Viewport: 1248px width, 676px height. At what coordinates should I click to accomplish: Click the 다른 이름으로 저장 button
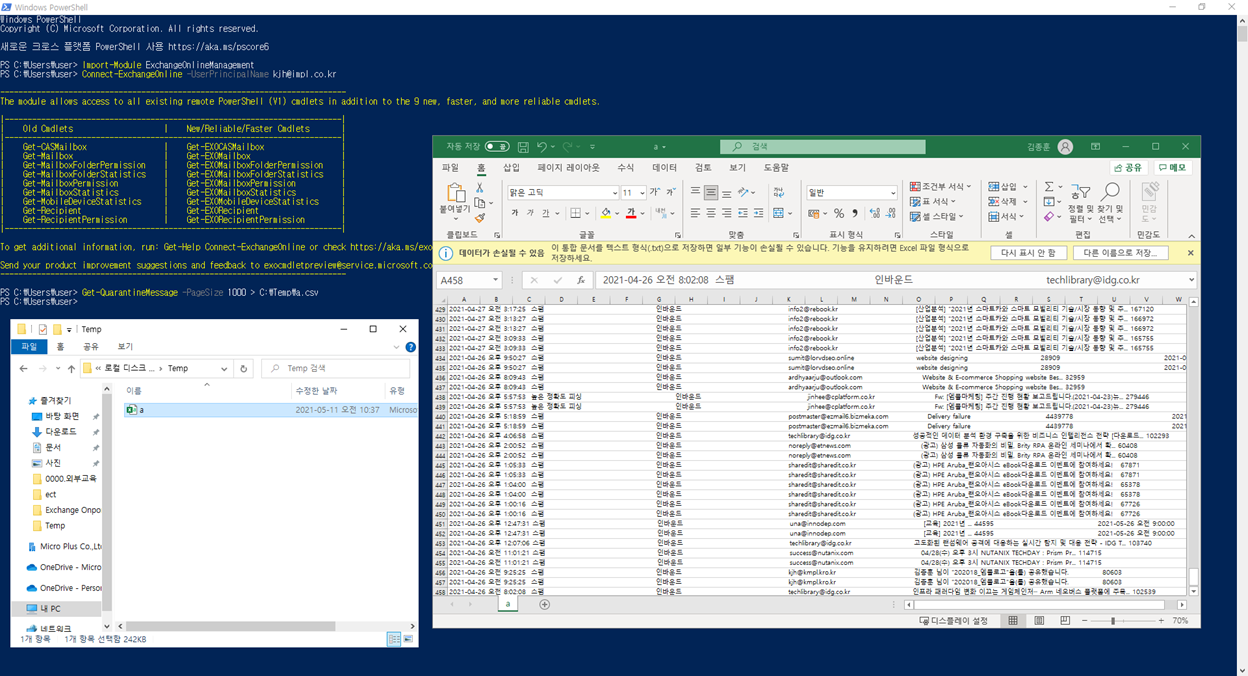(1119, 253)
